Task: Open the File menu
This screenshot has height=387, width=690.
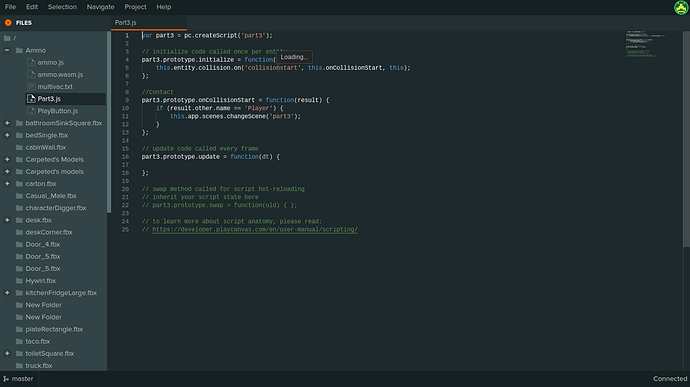Action: point(10,7)
